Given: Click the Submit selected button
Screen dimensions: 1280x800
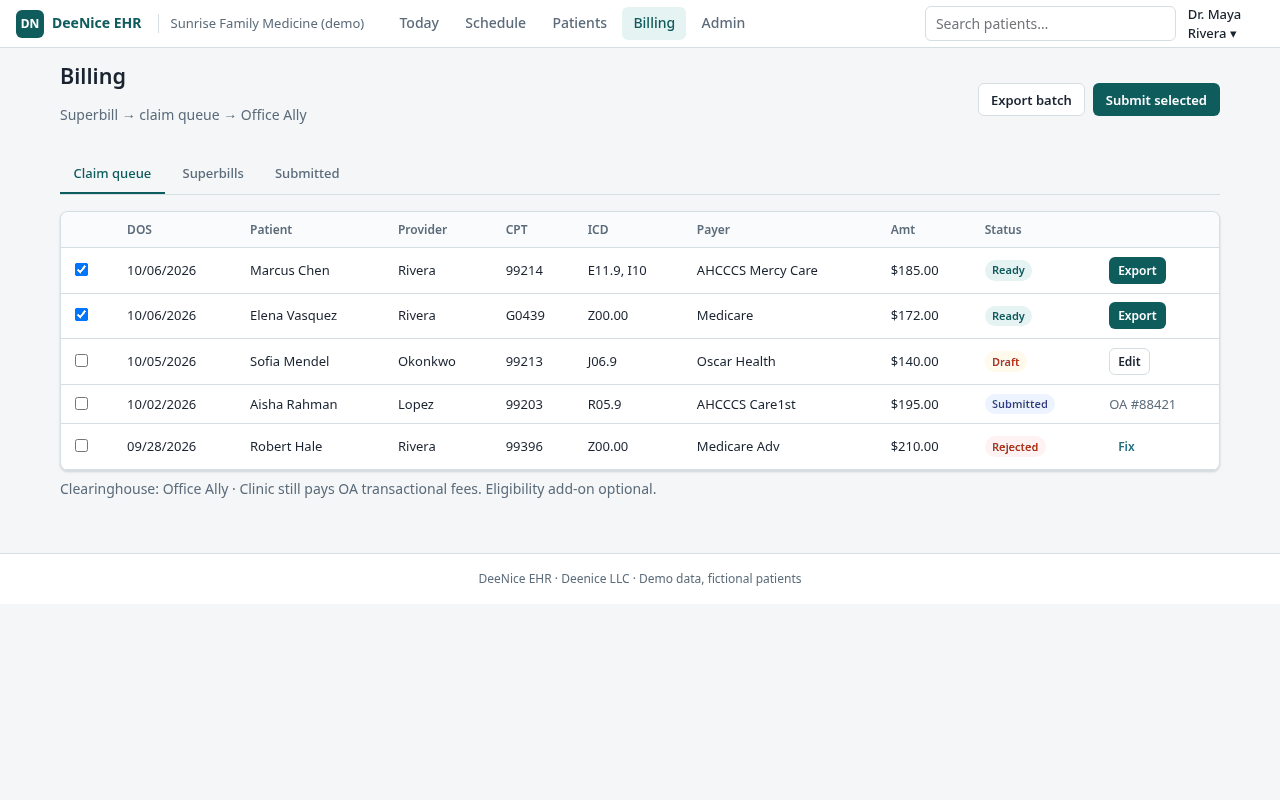Looking at the screenshot, I should pos(1156,100).
